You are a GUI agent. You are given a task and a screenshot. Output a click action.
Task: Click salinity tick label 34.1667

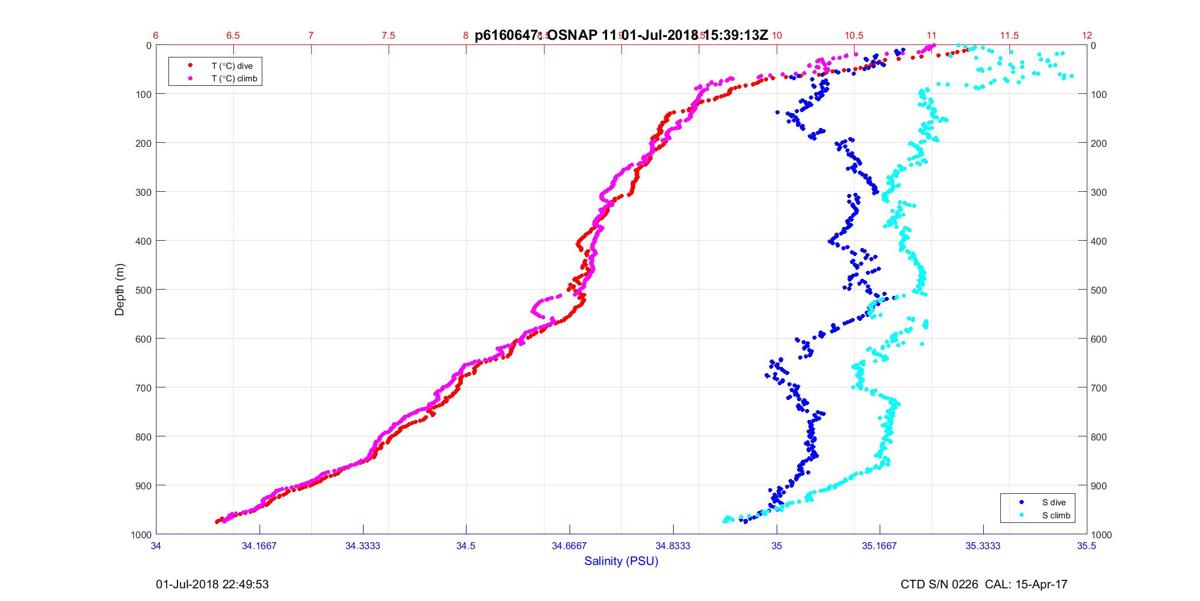coord(259,546)
